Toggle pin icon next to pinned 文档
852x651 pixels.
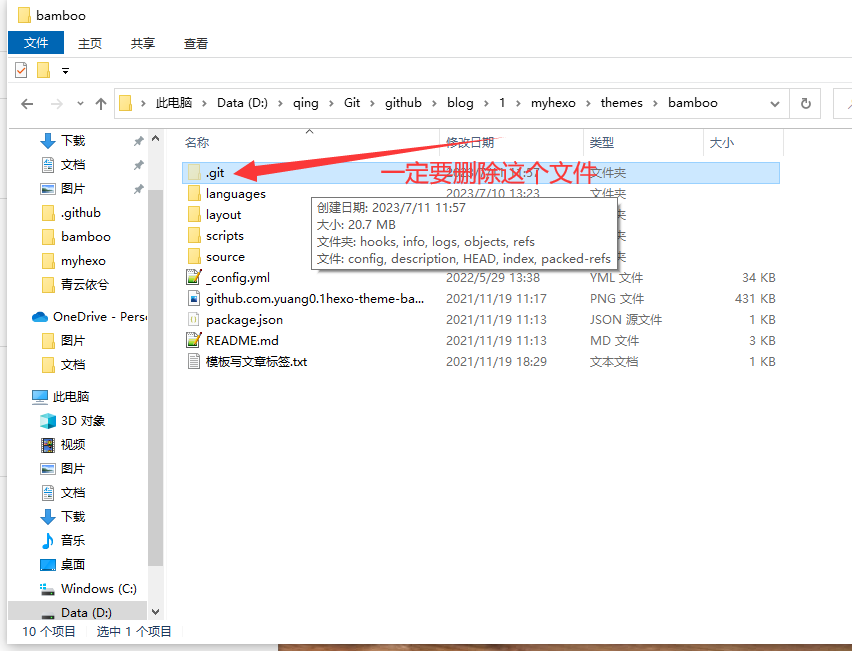tap(139, 165)
